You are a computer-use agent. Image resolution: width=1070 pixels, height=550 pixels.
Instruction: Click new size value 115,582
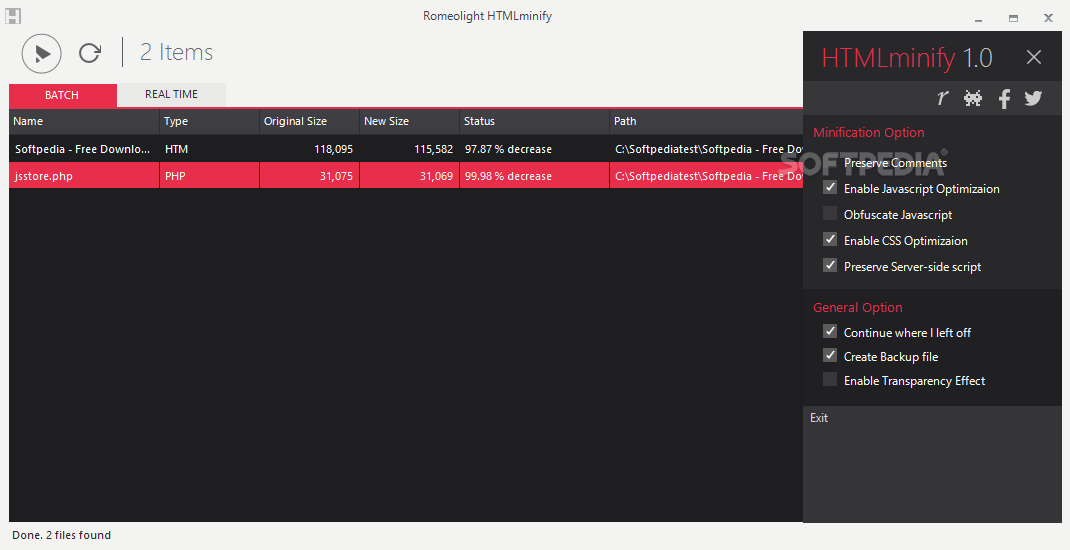(x=433, y=149)
